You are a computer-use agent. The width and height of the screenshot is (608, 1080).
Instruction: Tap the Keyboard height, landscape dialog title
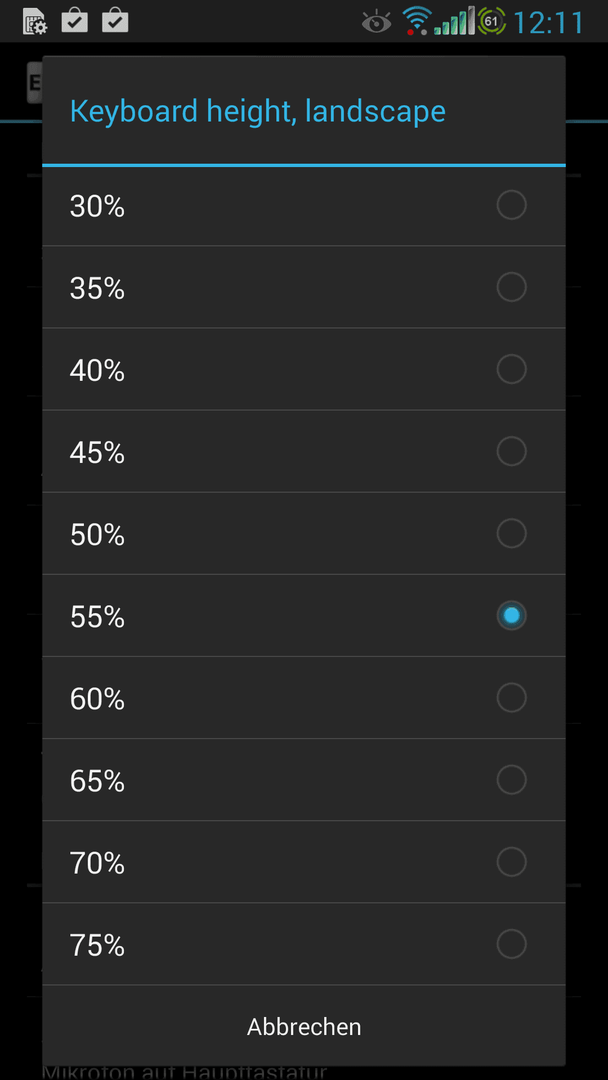click(x=258, y=112)
